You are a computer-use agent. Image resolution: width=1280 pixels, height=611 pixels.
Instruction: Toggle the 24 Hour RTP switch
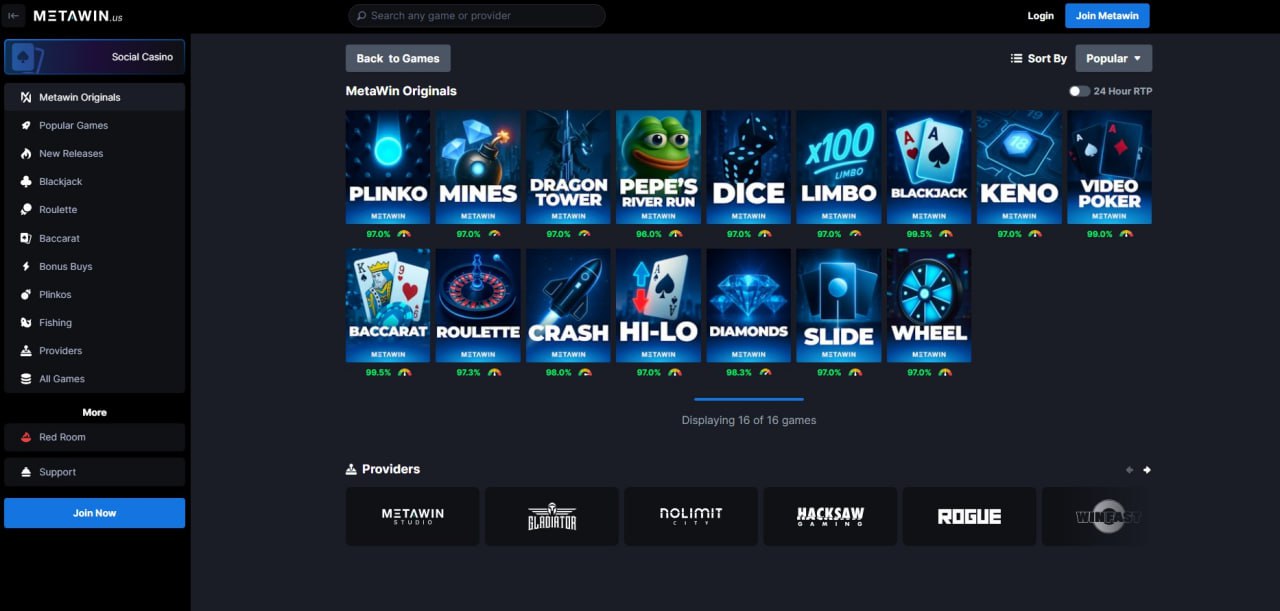[1079, 91]
